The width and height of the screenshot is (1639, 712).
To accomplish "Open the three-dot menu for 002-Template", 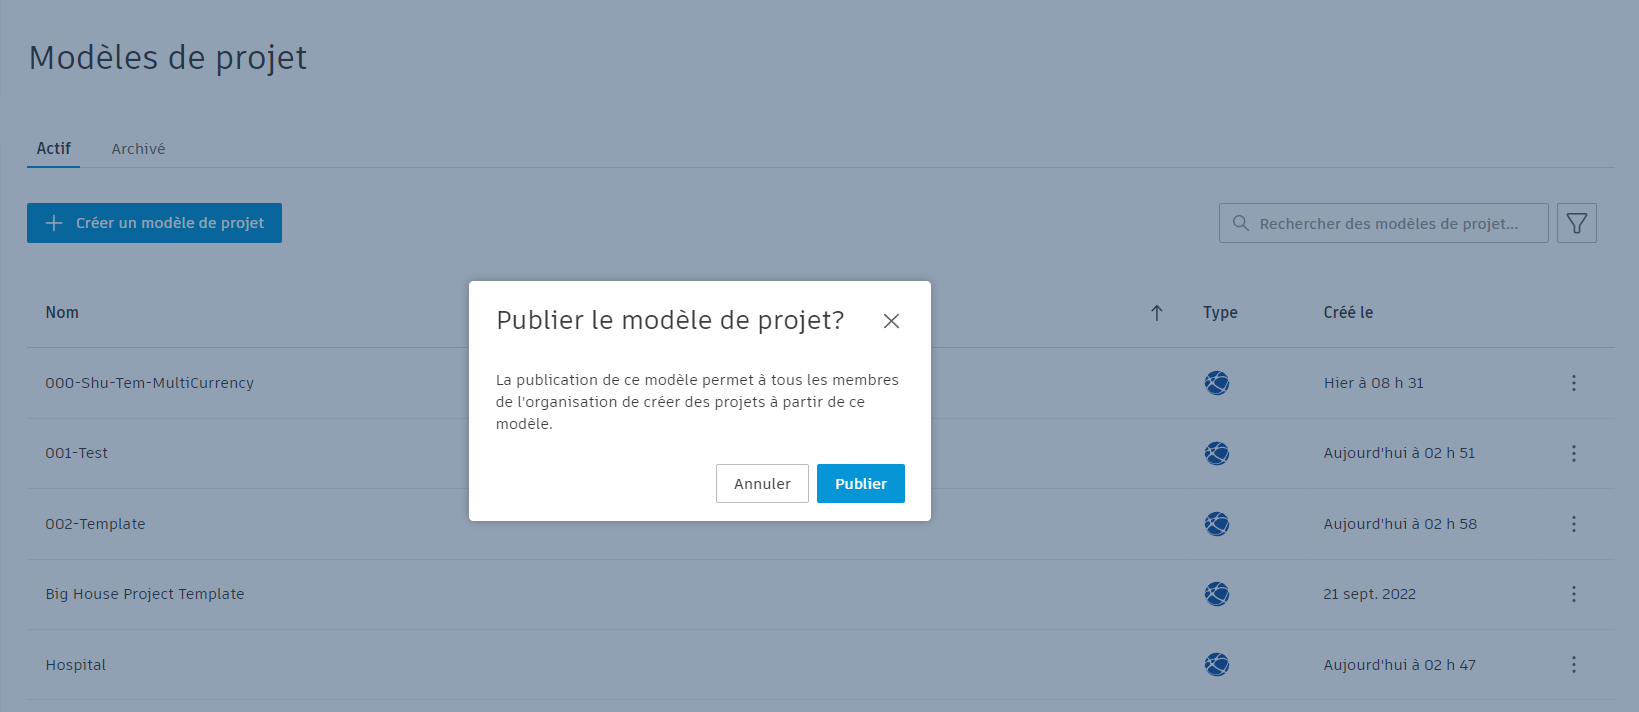I will click(x=1573, y=524).
